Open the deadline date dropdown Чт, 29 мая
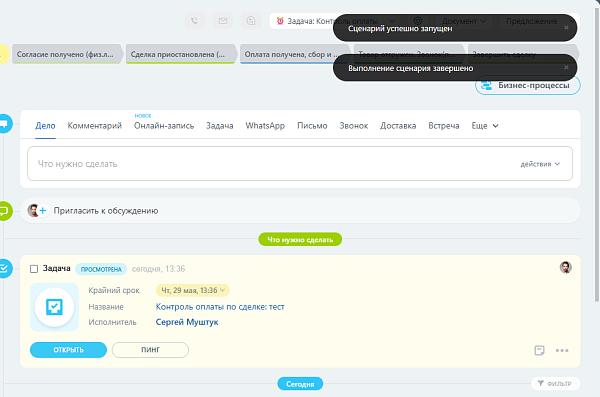 (193, 290)
